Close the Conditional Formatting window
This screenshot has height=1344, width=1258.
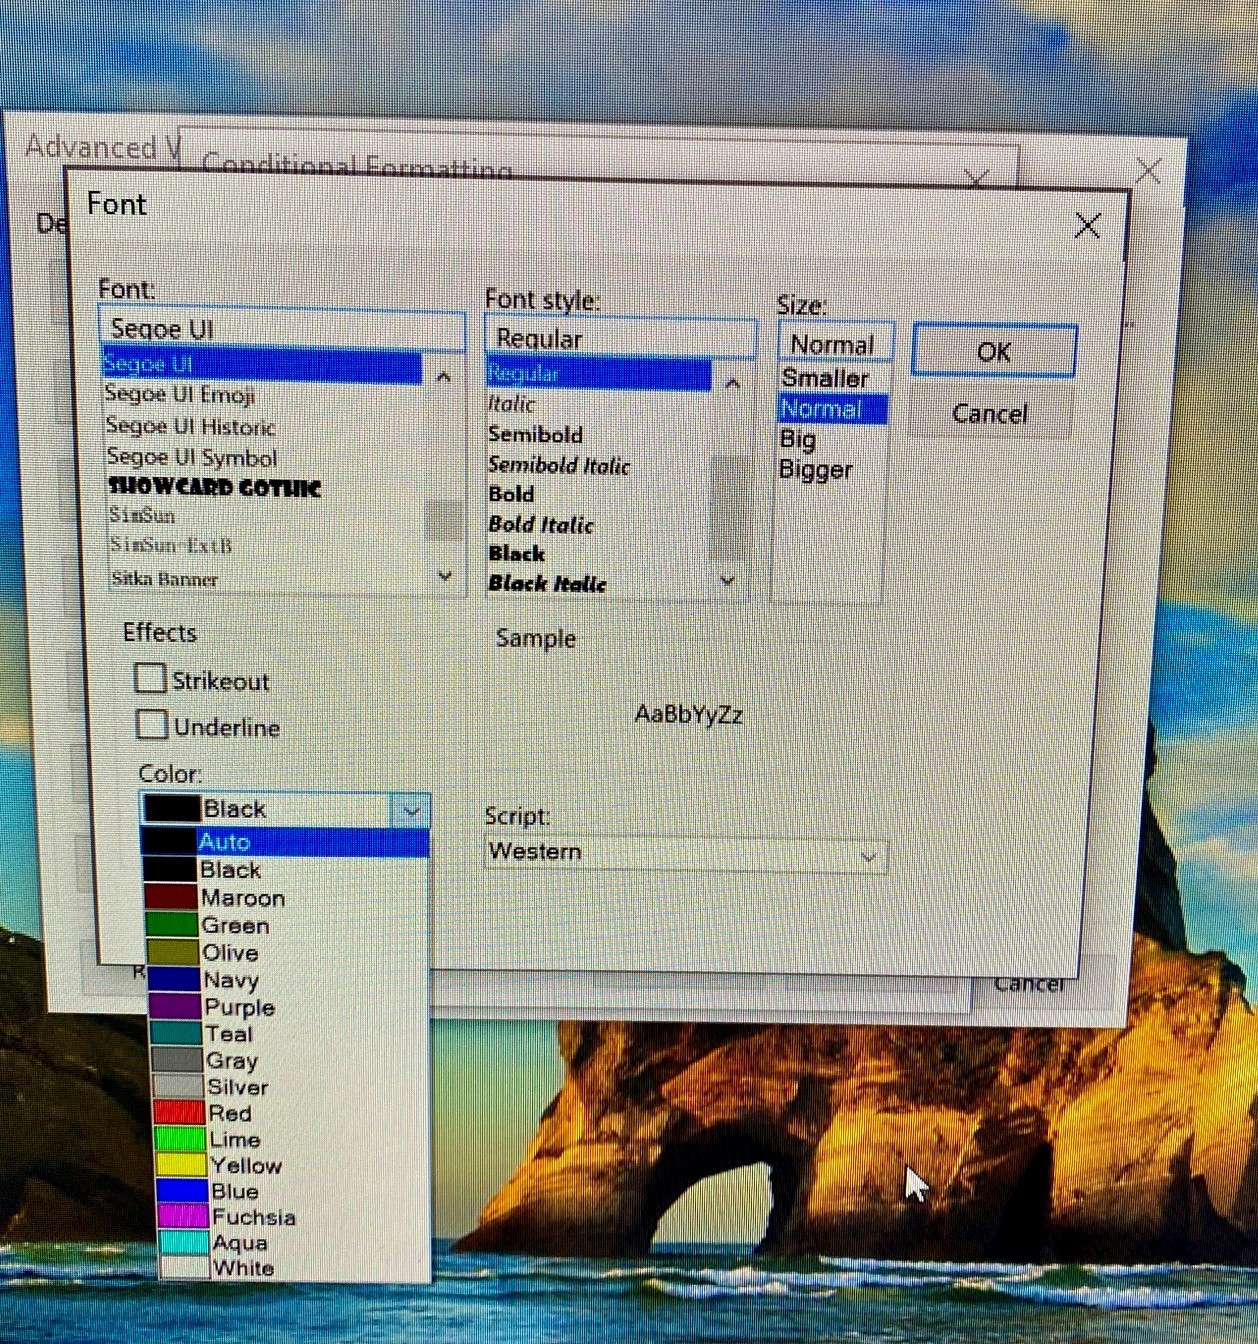977,179
